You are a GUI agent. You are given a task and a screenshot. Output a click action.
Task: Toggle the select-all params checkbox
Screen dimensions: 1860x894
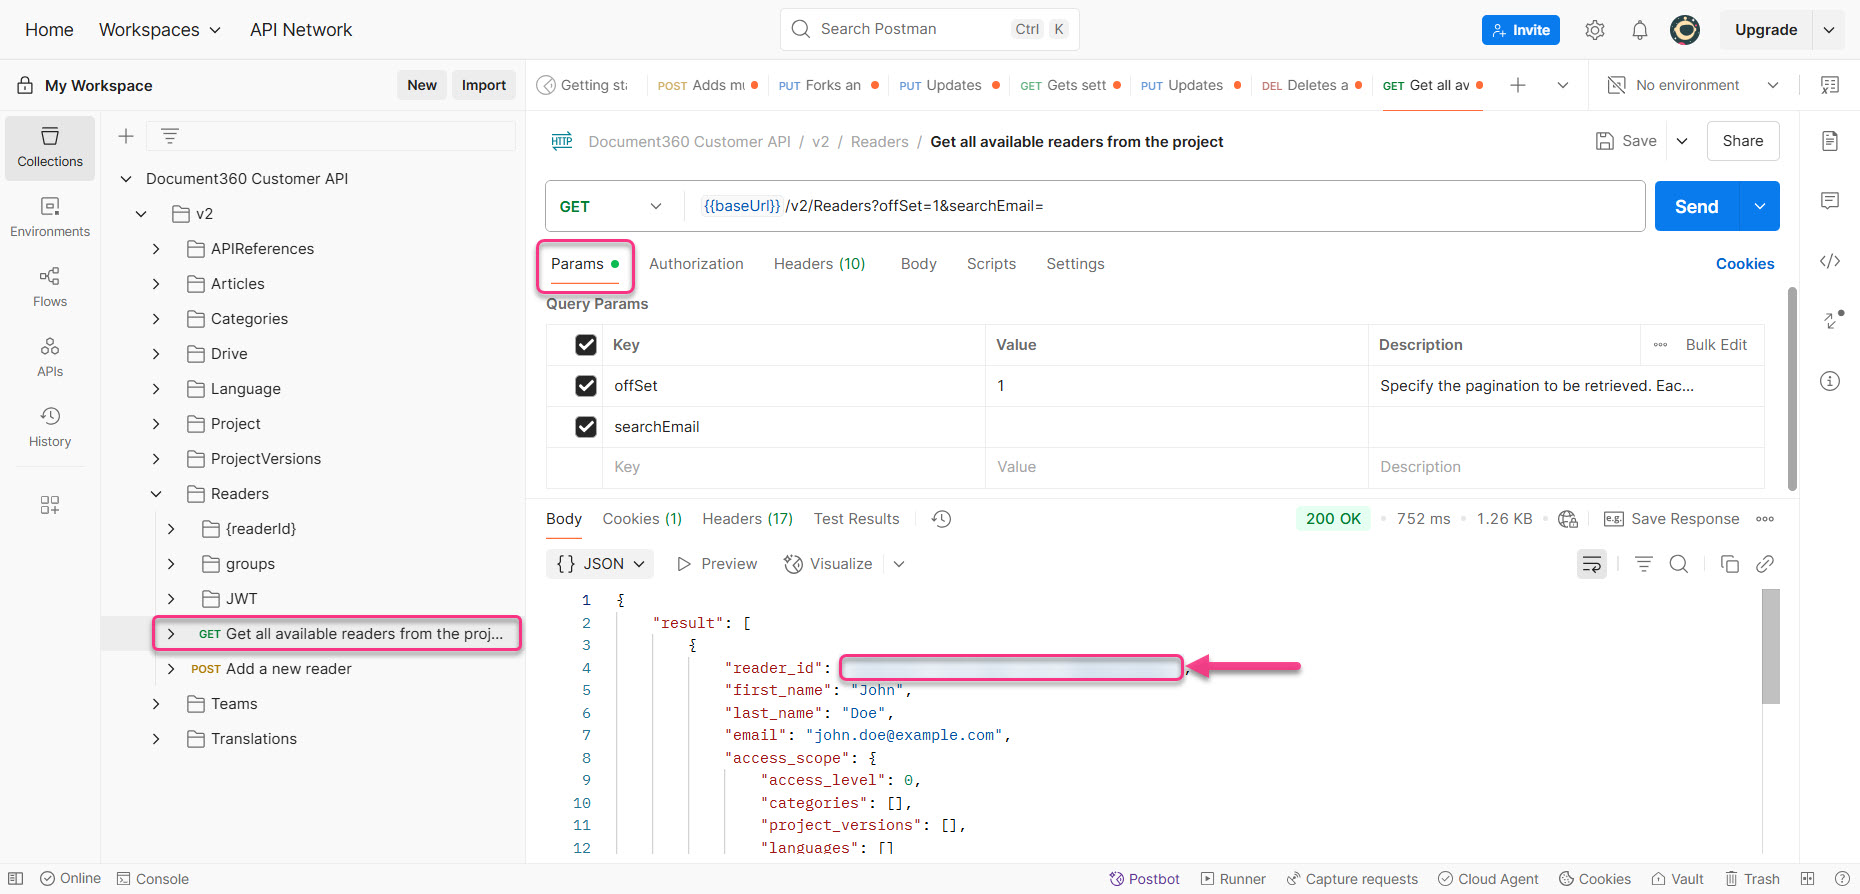pos(586,345)
